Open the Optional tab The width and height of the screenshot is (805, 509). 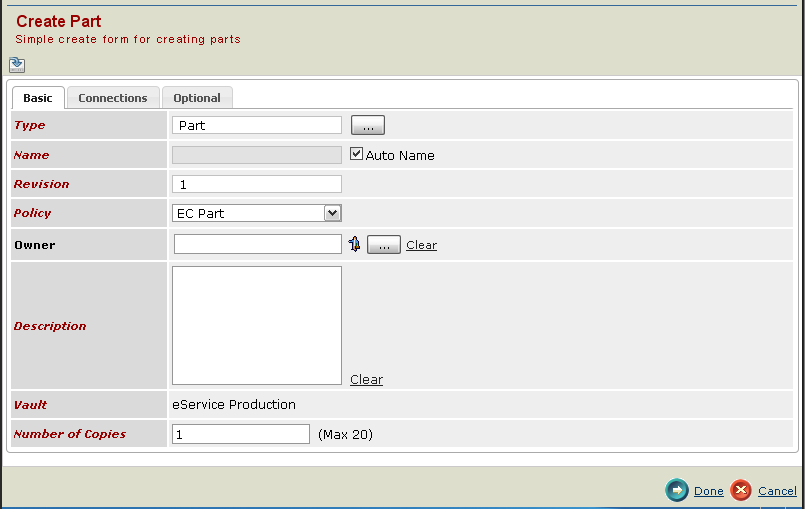point(197,98)
